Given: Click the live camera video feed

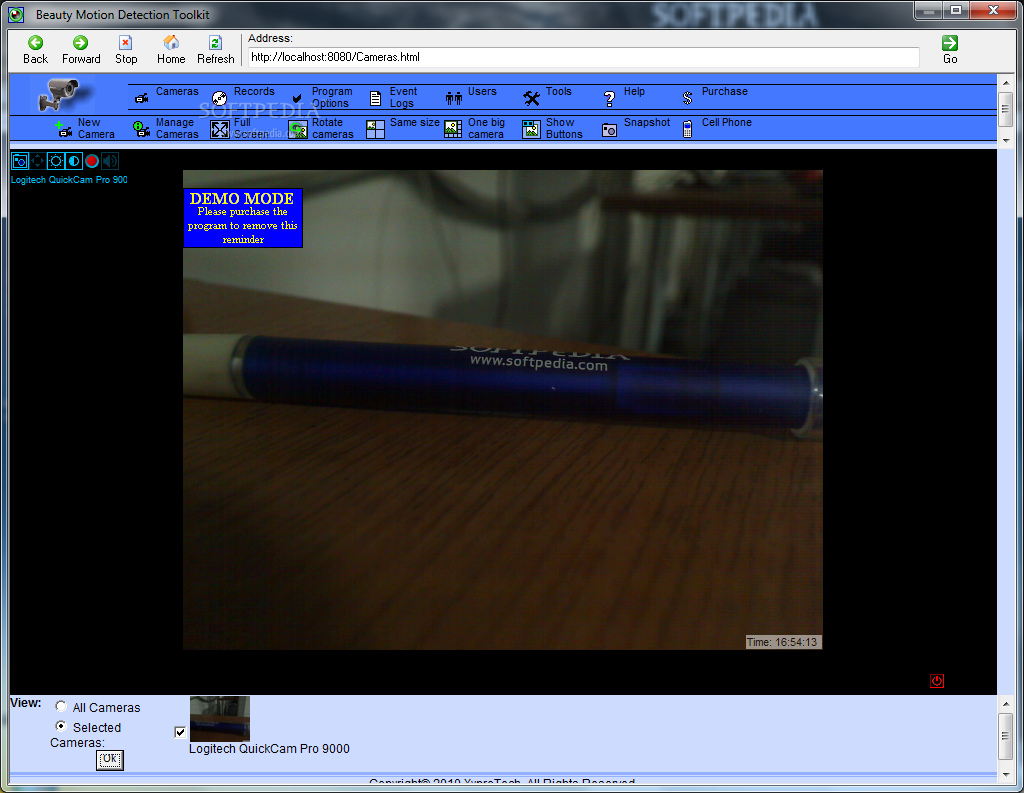Looking at the screenshot, I should click(503, 410).
